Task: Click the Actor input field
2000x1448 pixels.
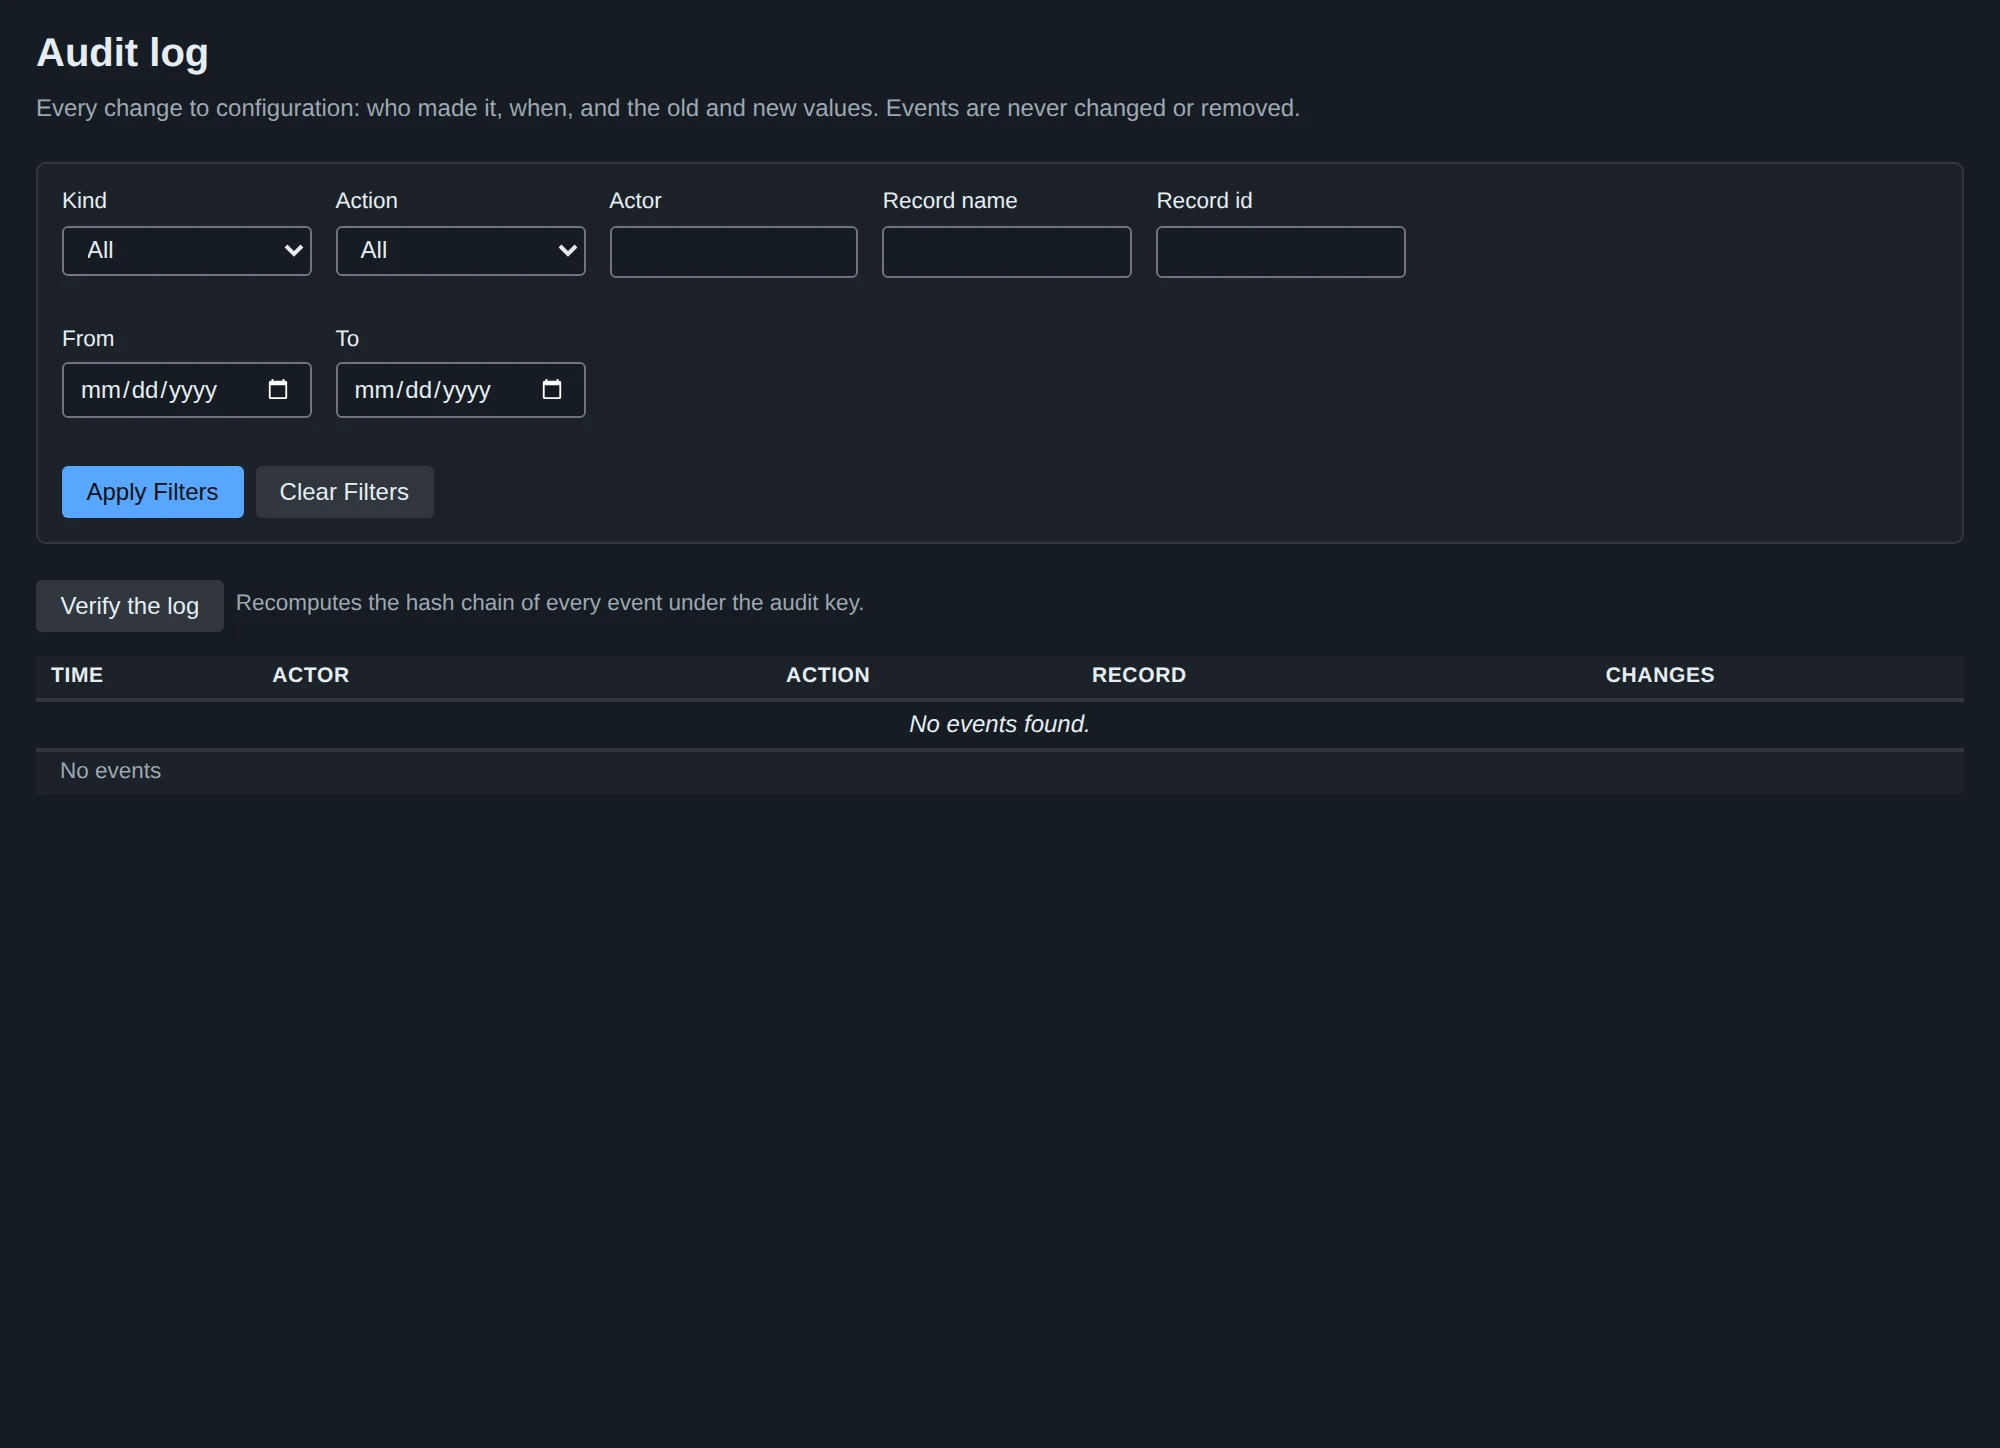Action: (734, 252)
